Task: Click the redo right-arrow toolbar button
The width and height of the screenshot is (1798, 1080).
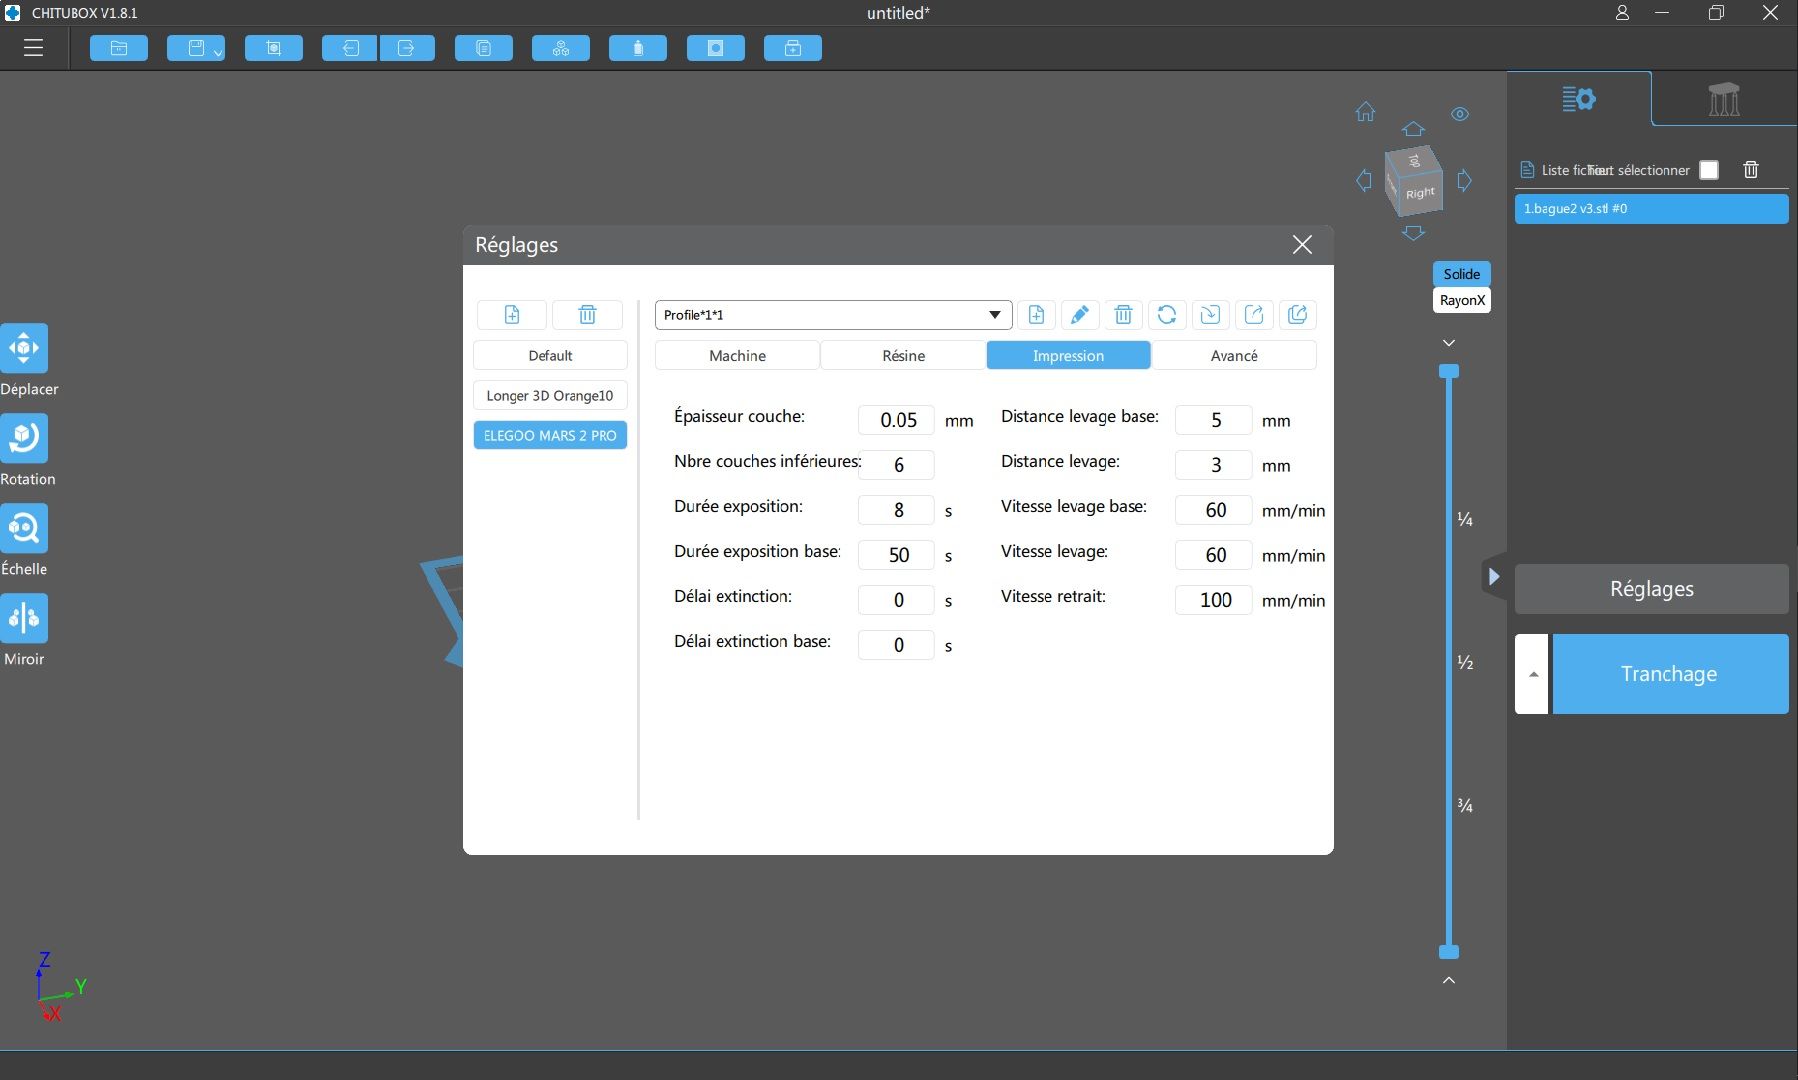Action: pyautogui.click(x=407, y=48)
